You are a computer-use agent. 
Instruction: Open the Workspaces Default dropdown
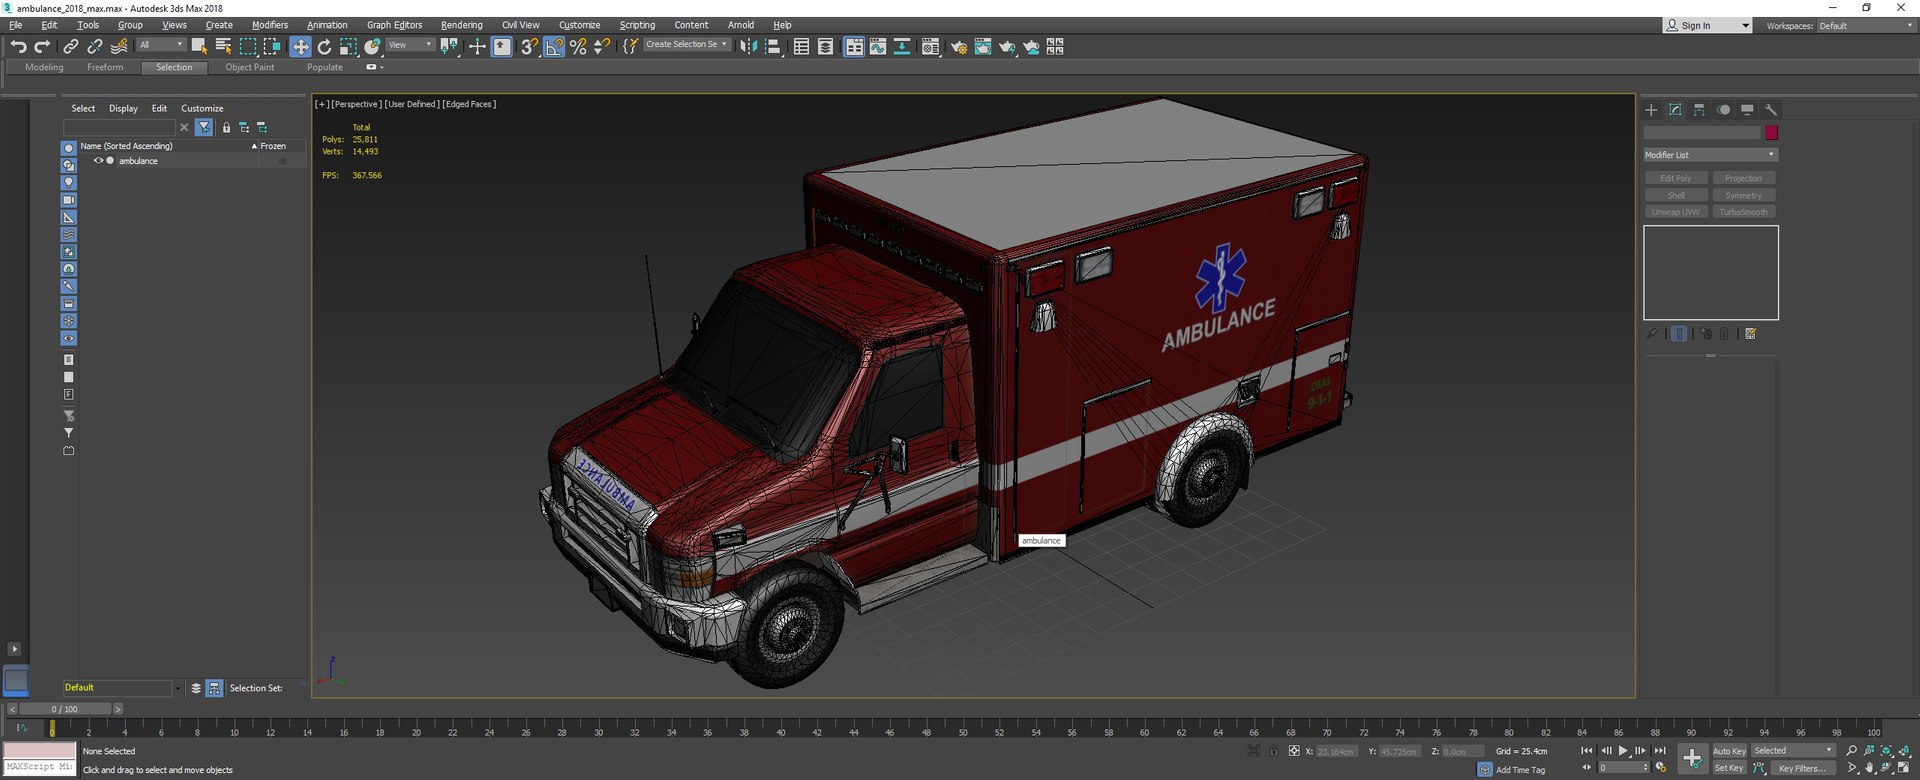[x=1866, y=26]
